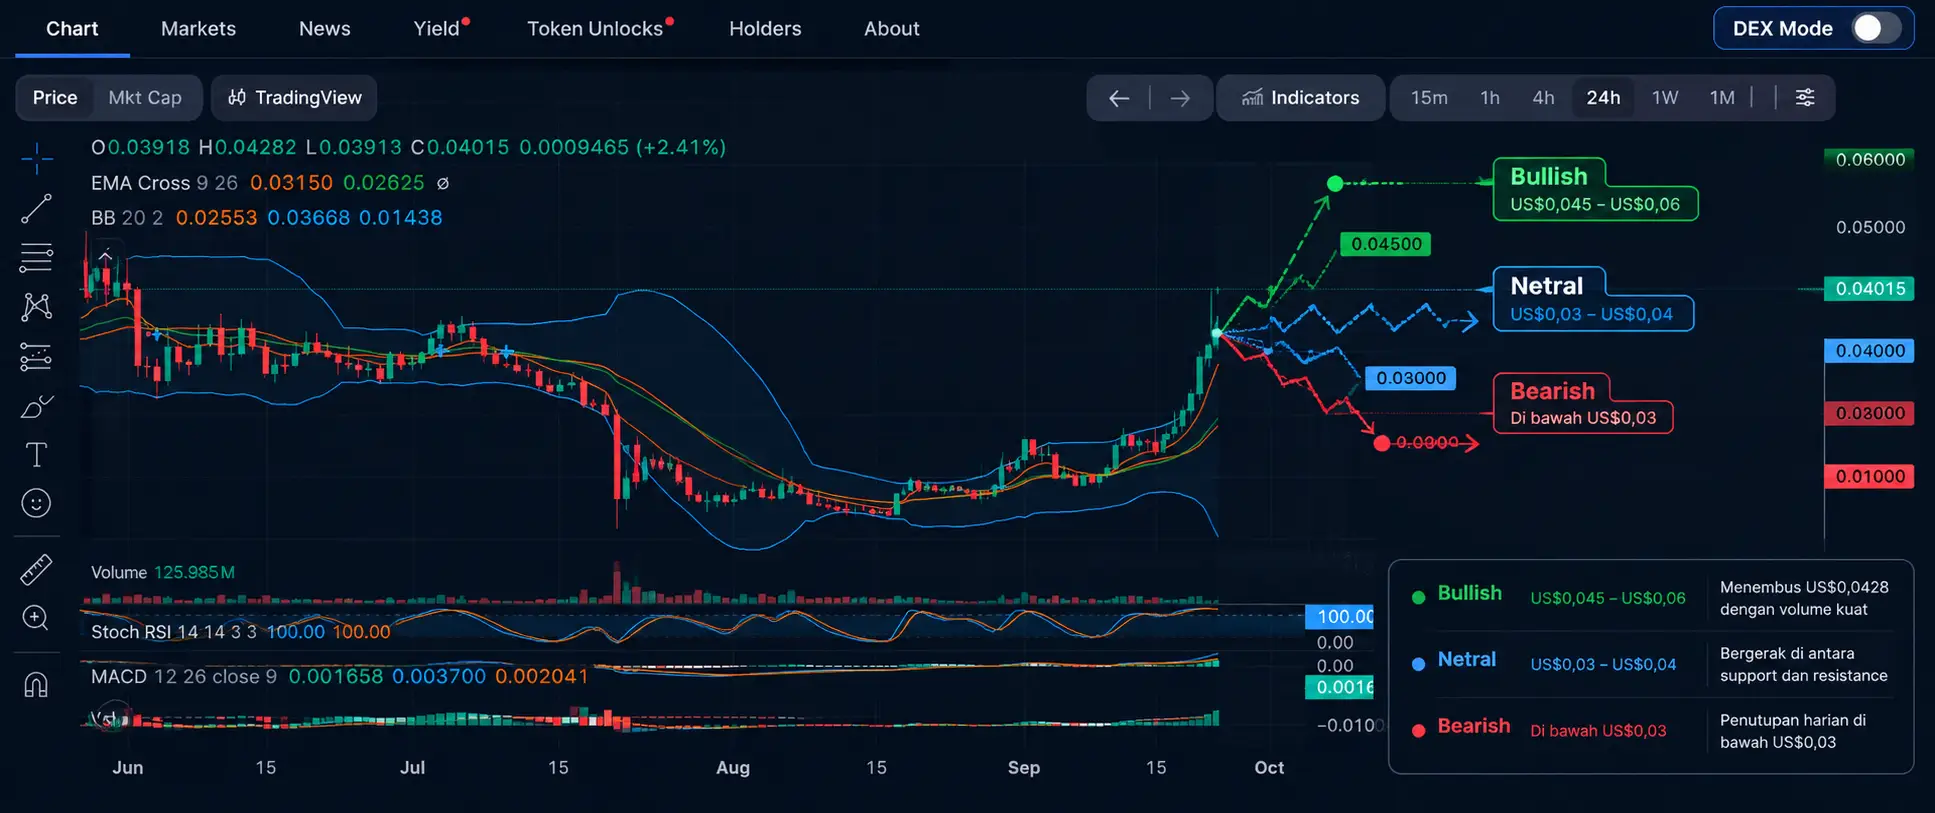Switch to the Holders tab
1935x813 pixels.
pos(765,28)
